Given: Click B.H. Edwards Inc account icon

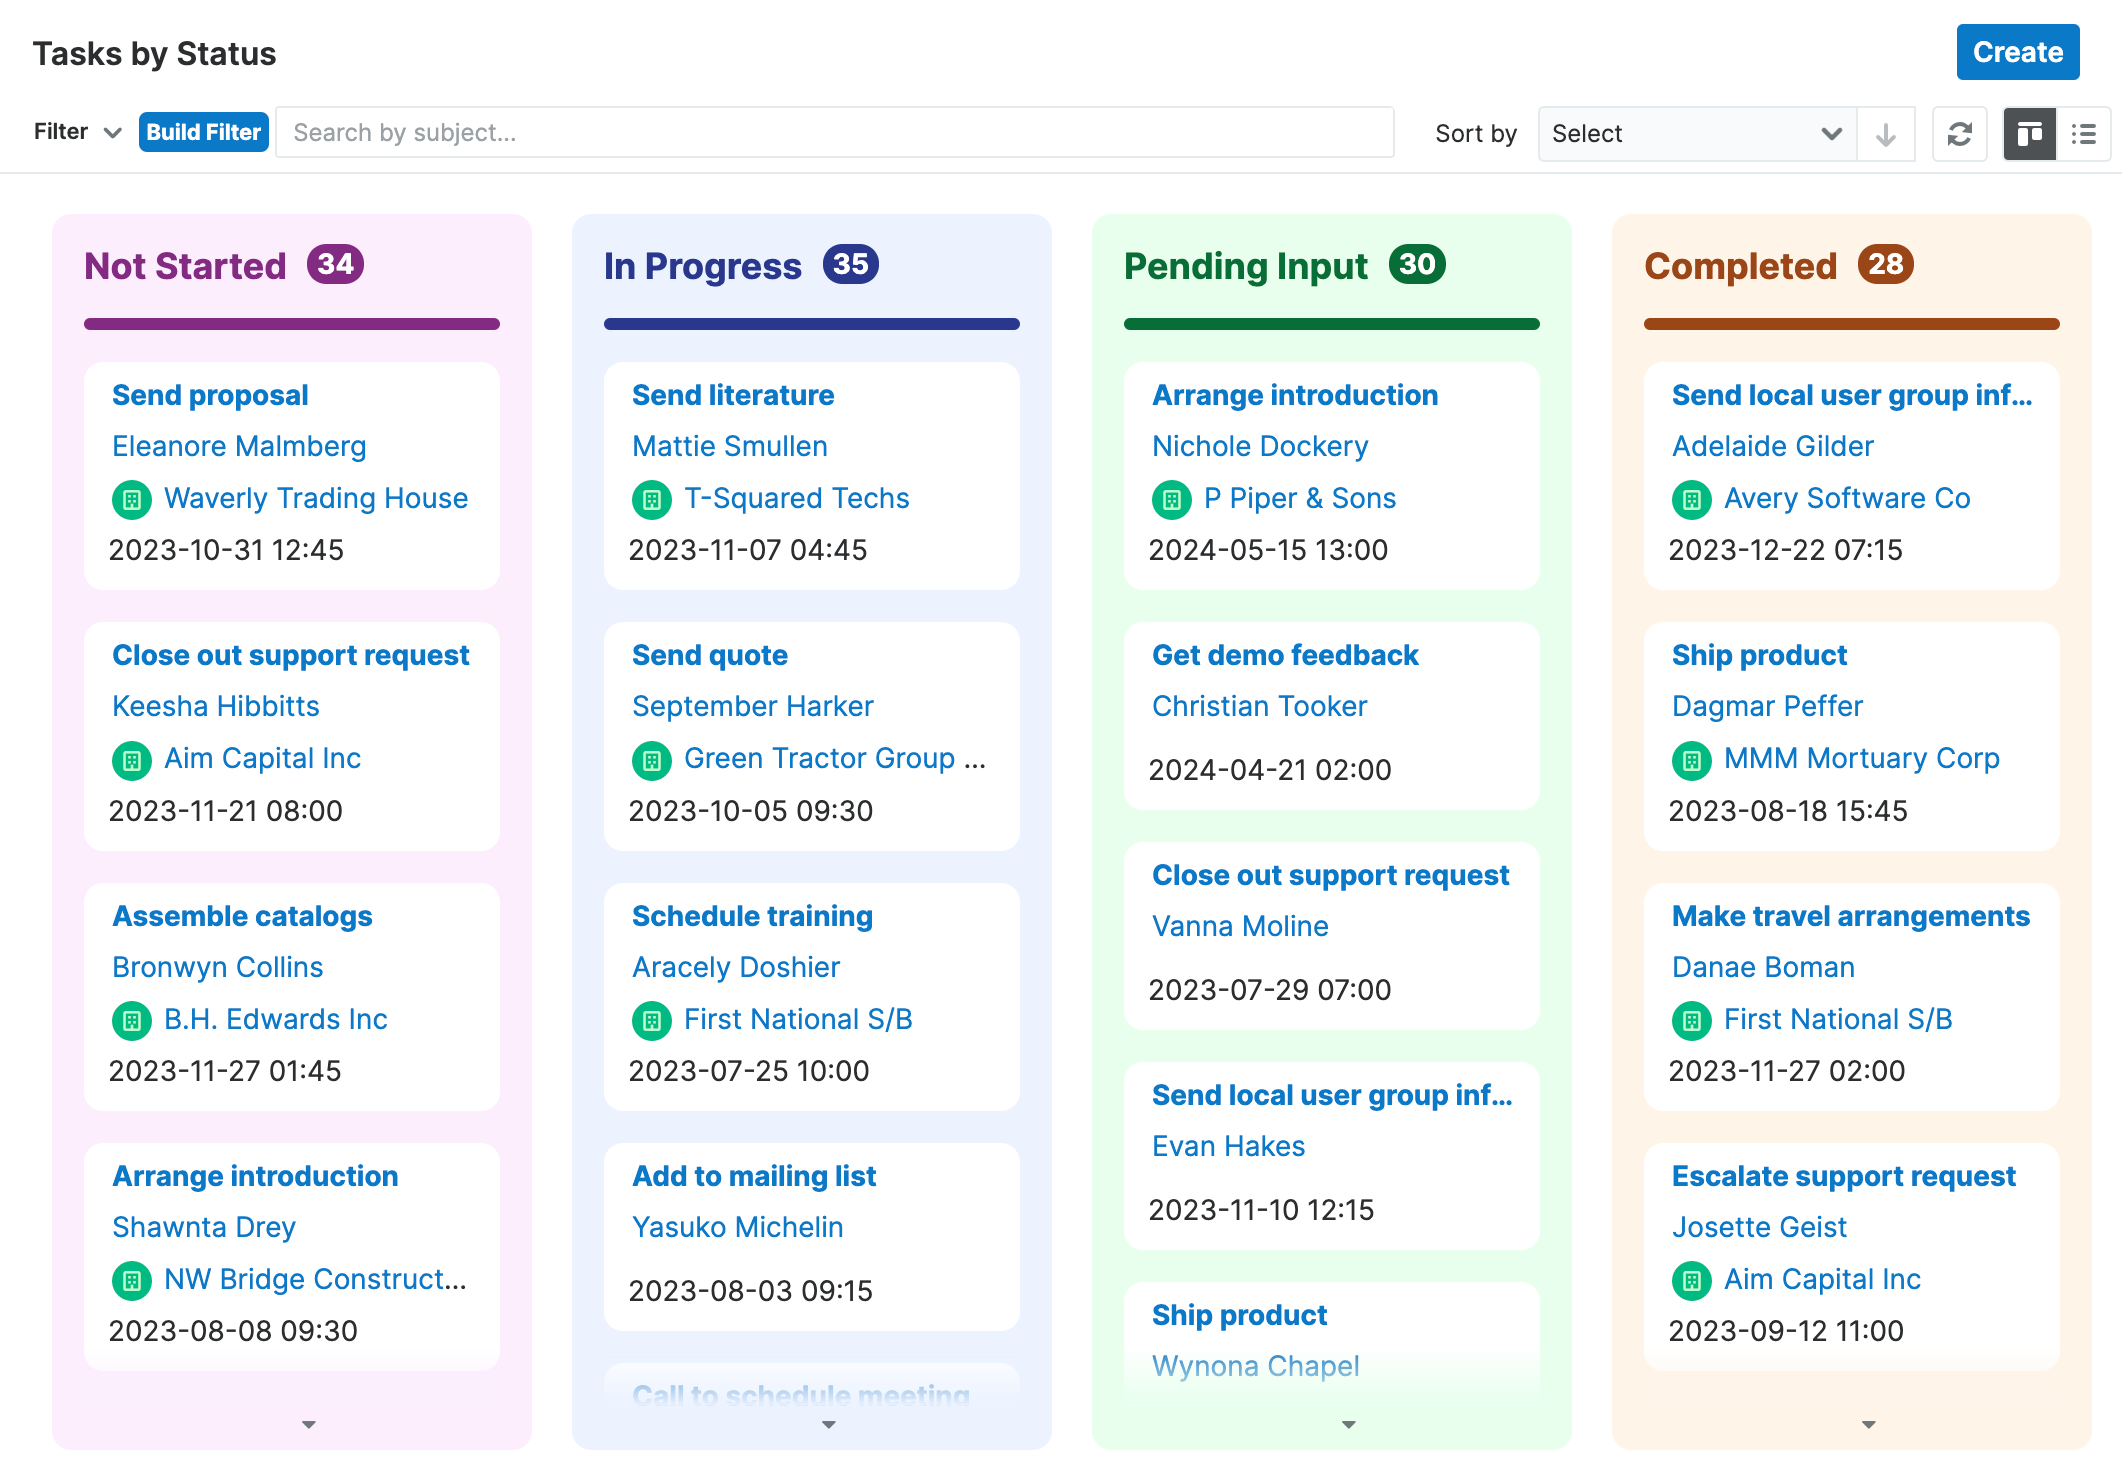Looking at the screenshot, I should click(131, 1019).
